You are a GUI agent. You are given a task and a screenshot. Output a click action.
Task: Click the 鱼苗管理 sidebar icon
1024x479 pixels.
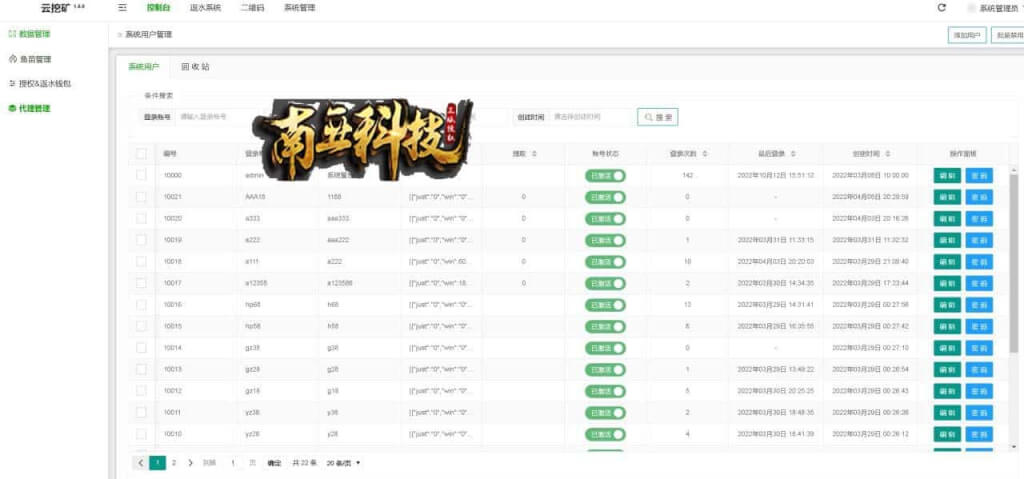pyautogui.click(x=12, y=59)
